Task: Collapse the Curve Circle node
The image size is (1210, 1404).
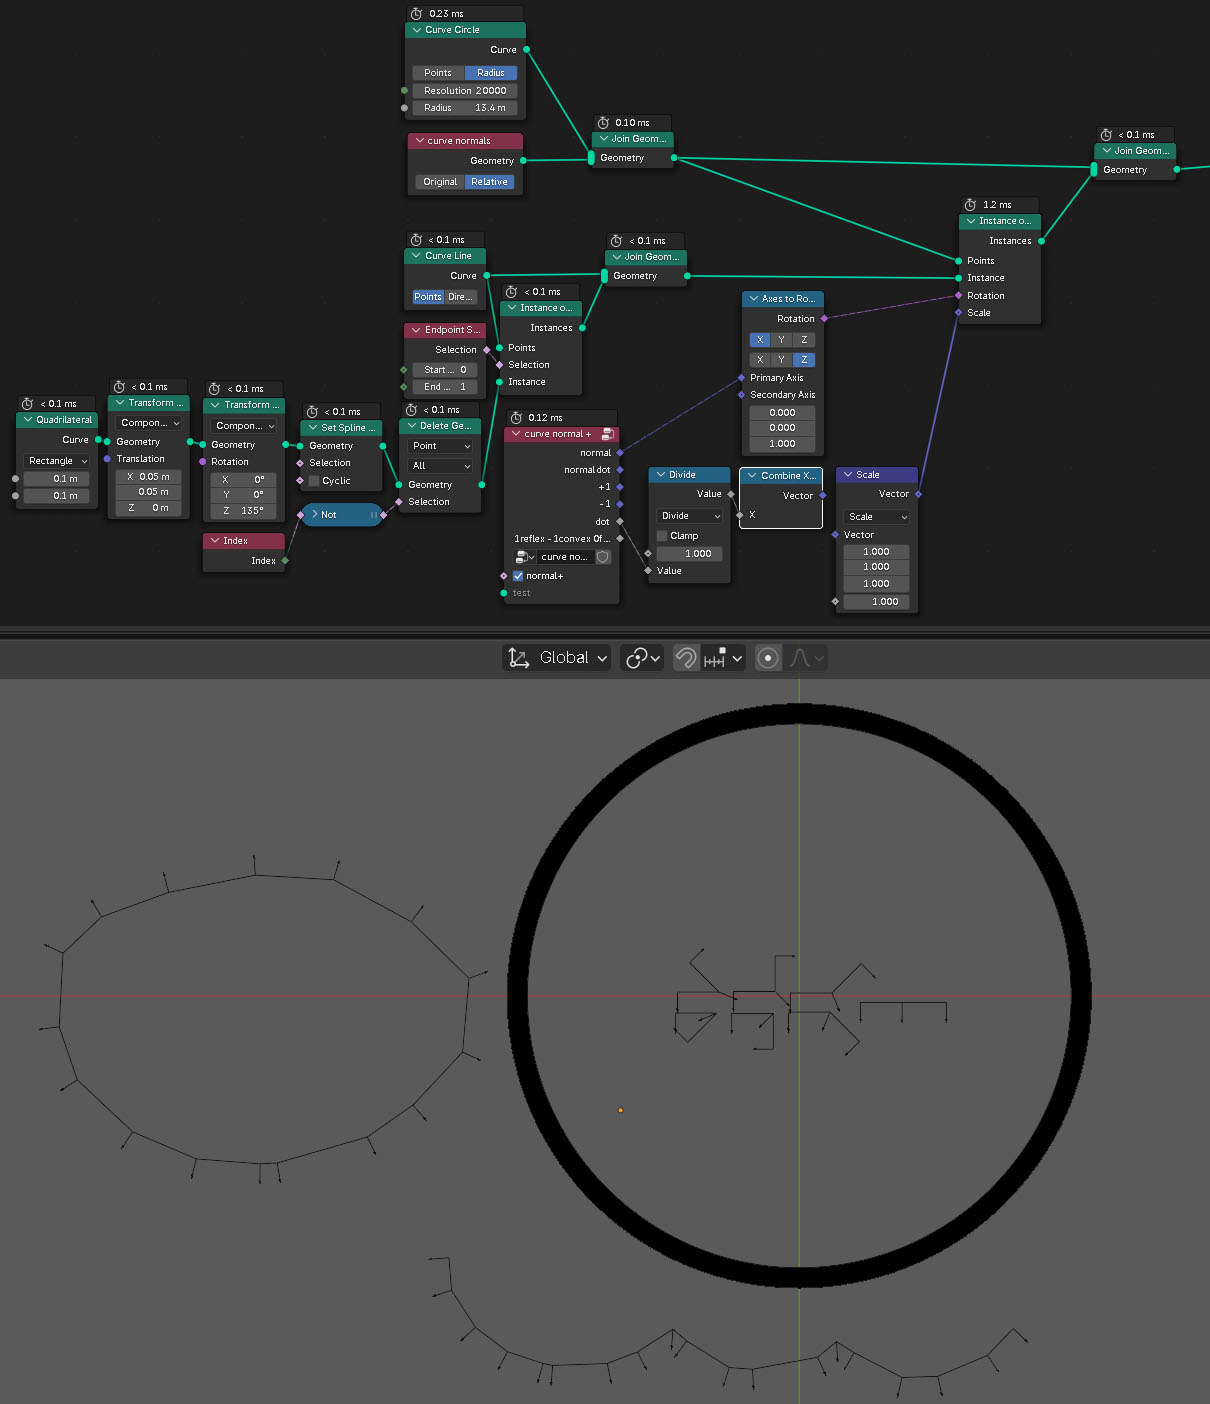Action: tap(417, 30)
